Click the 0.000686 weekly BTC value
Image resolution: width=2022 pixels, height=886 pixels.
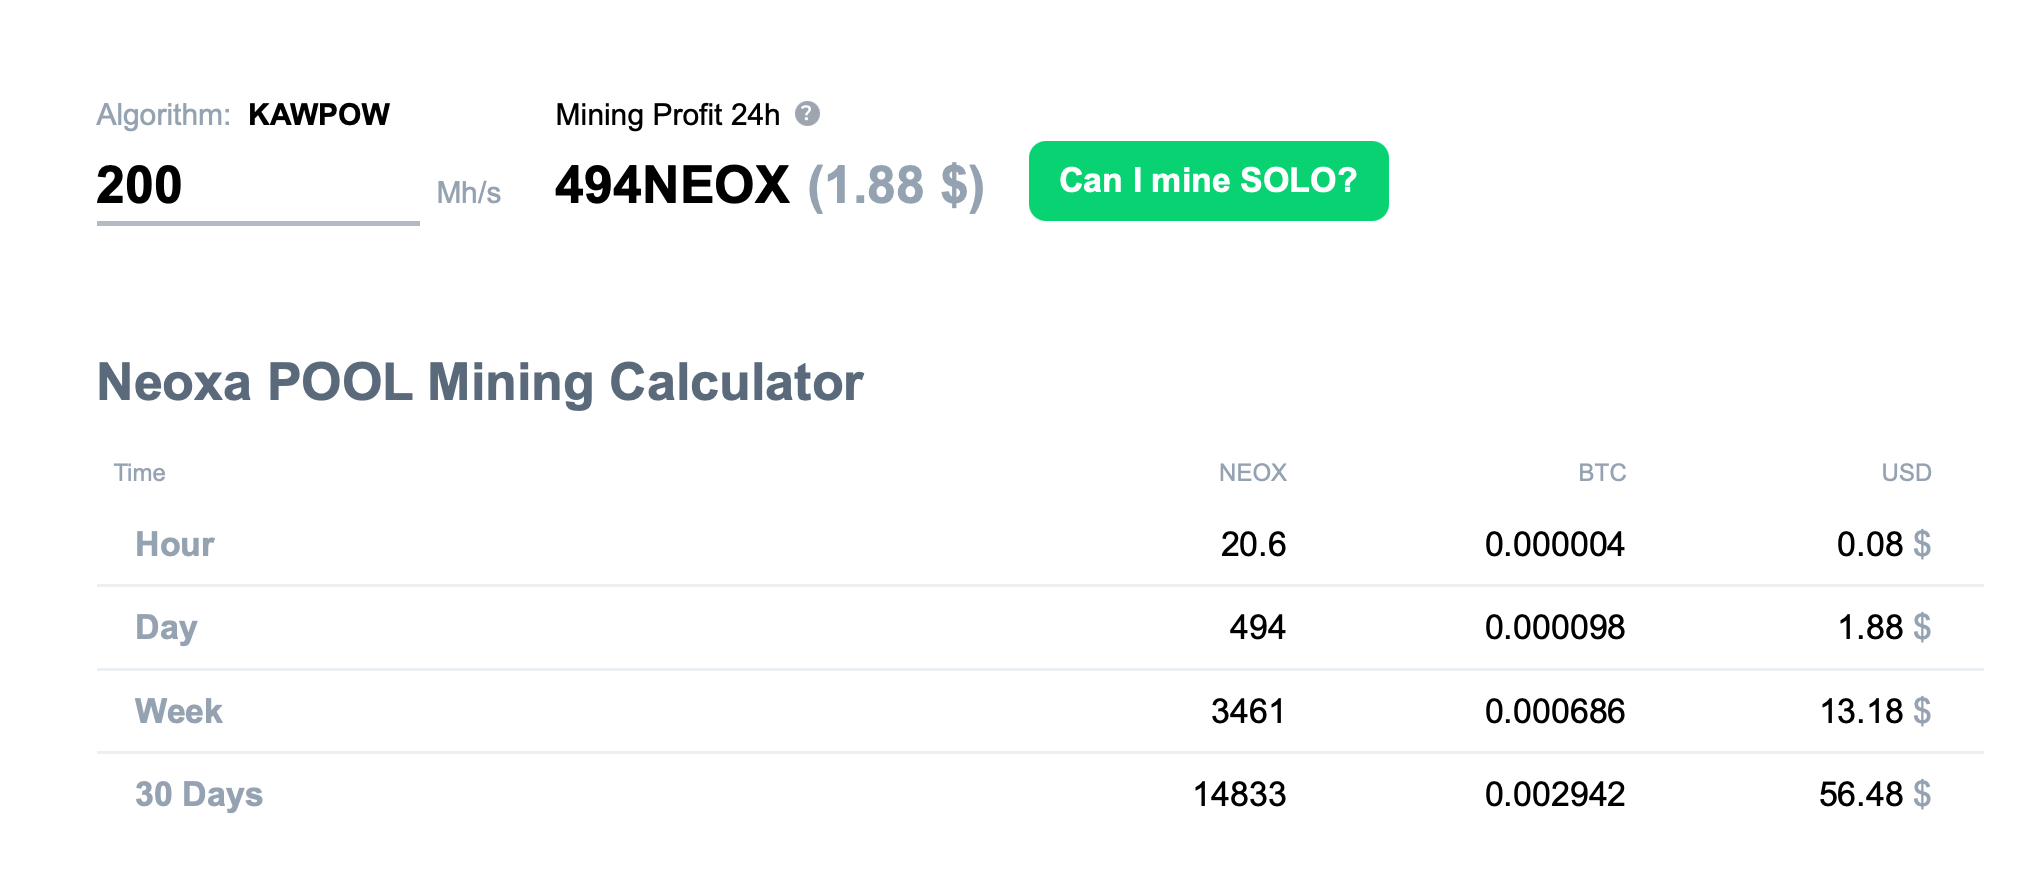pyautogui.click(x=1554, y=711)
